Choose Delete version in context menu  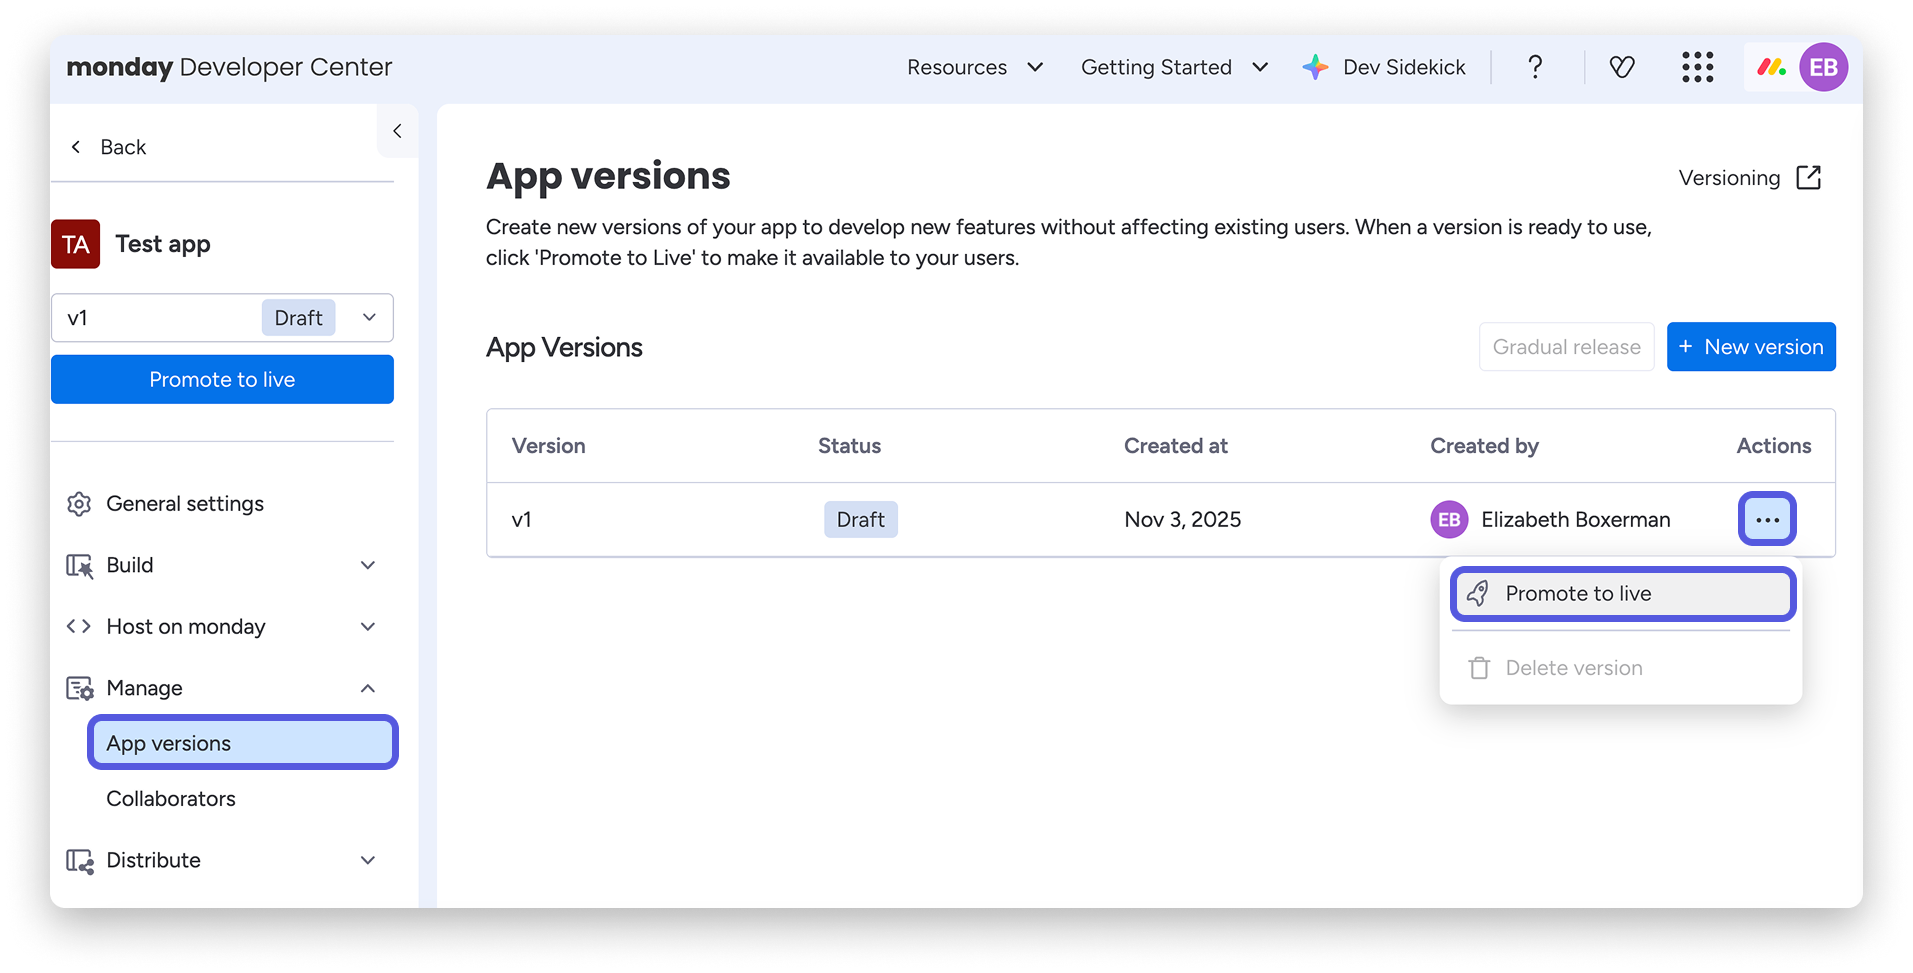pos(1623,668)
